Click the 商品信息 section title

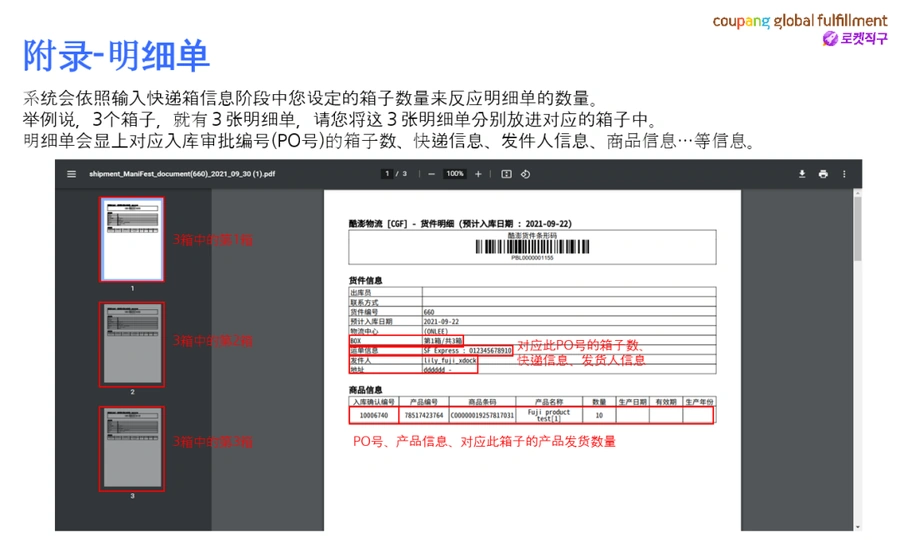point(365,390)
